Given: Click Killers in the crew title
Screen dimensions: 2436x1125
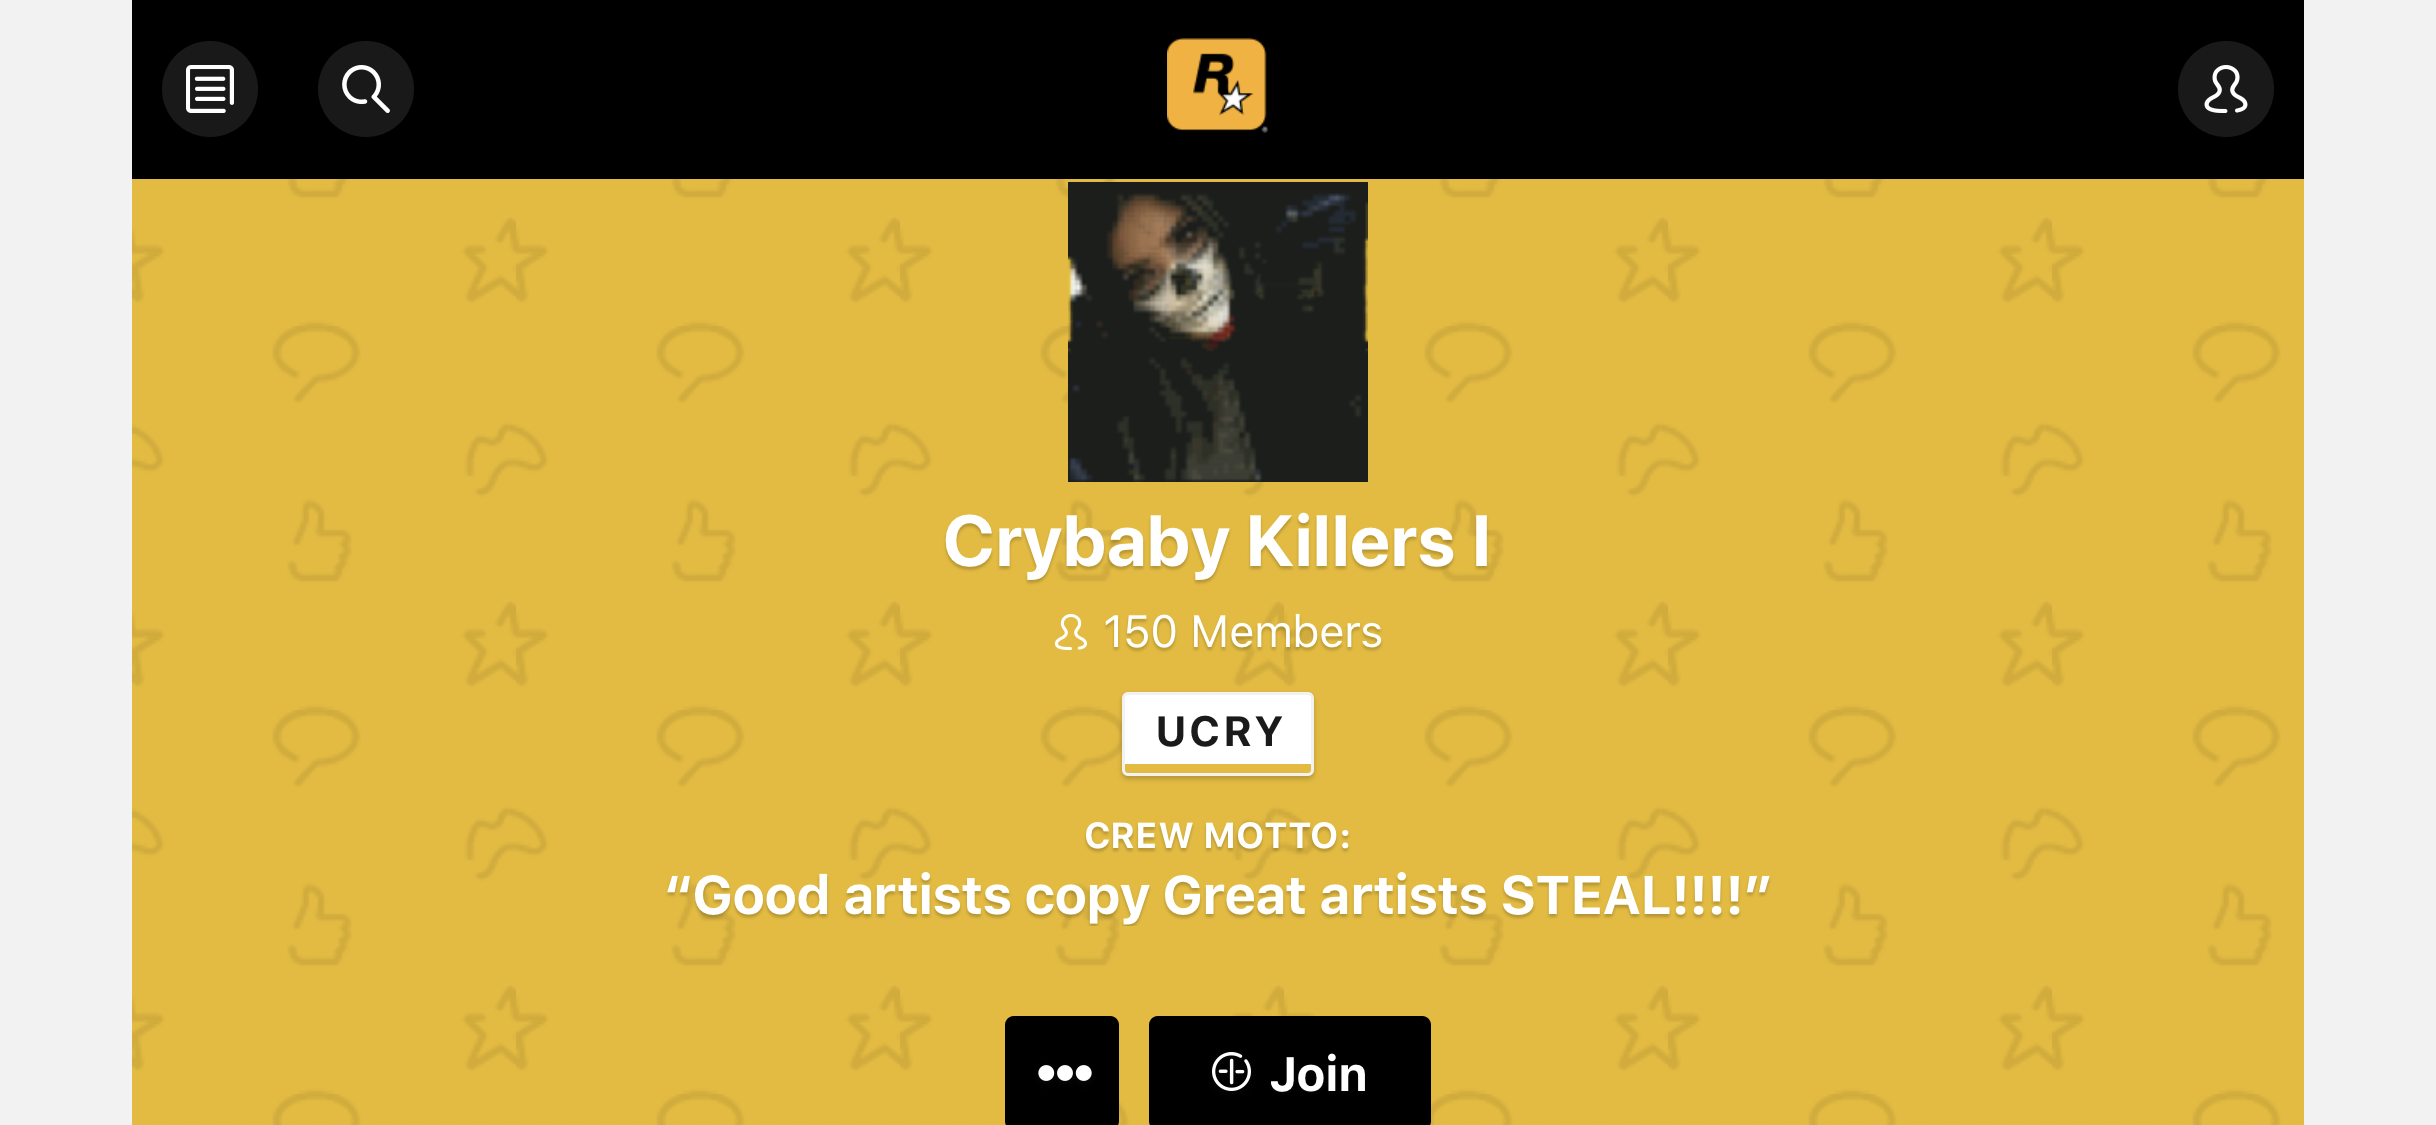Looking at the screenshot, I should tap(1350, 541).
